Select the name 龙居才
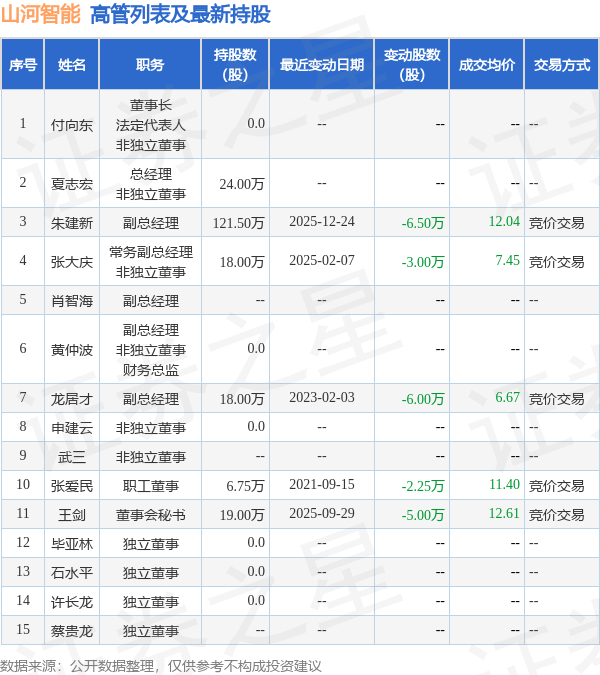This screenshot has height=675, width=600. pos(72,399)
